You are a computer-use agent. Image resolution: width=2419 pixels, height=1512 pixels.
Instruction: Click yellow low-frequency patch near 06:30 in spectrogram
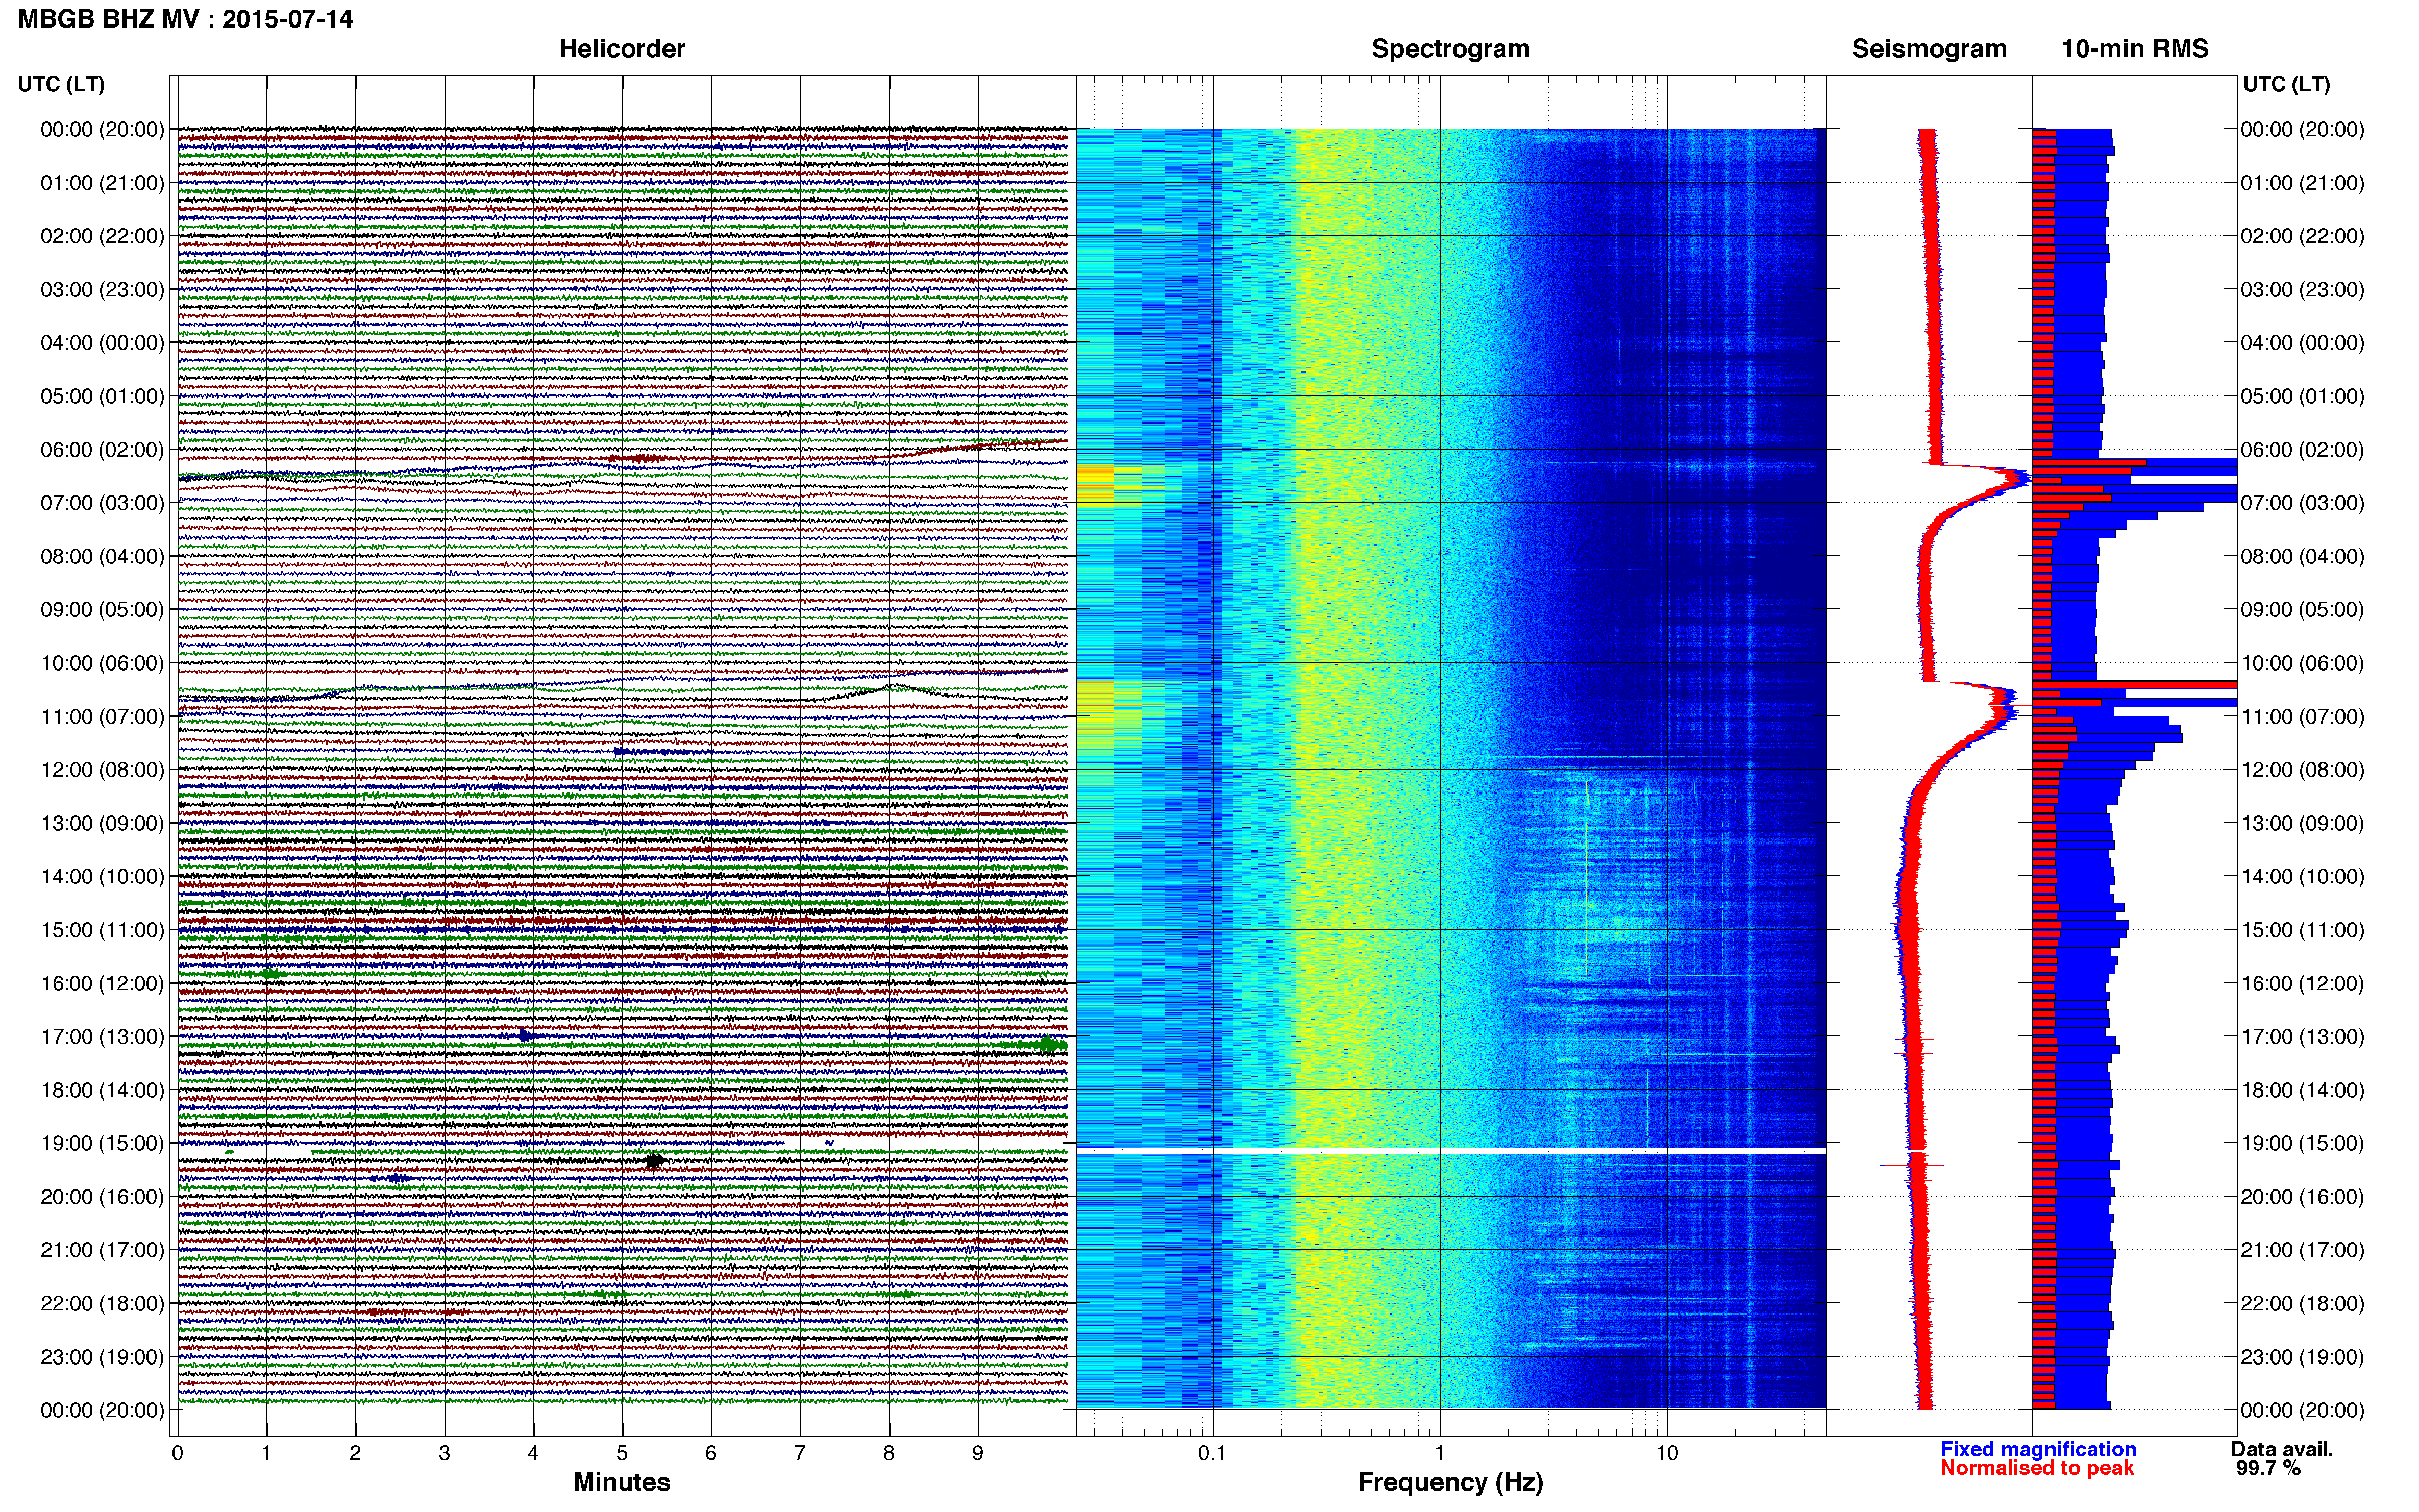1096,485
